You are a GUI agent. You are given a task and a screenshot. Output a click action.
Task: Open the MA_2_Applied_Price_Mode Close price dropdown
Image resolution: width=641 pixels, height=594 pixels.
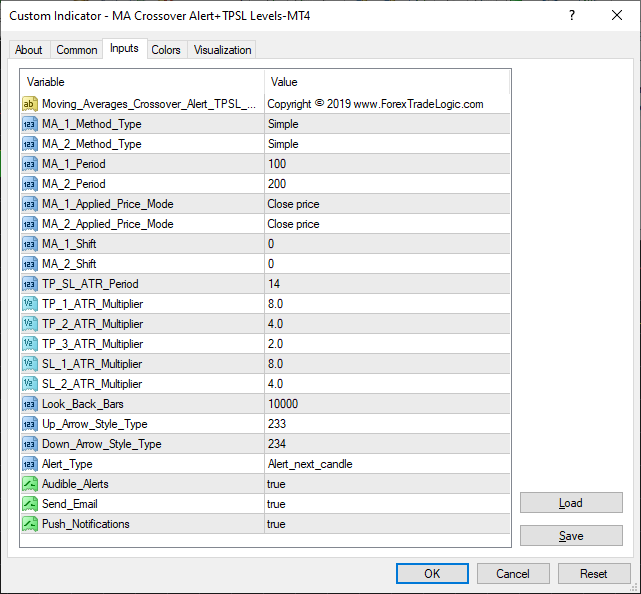coord(386,224)
